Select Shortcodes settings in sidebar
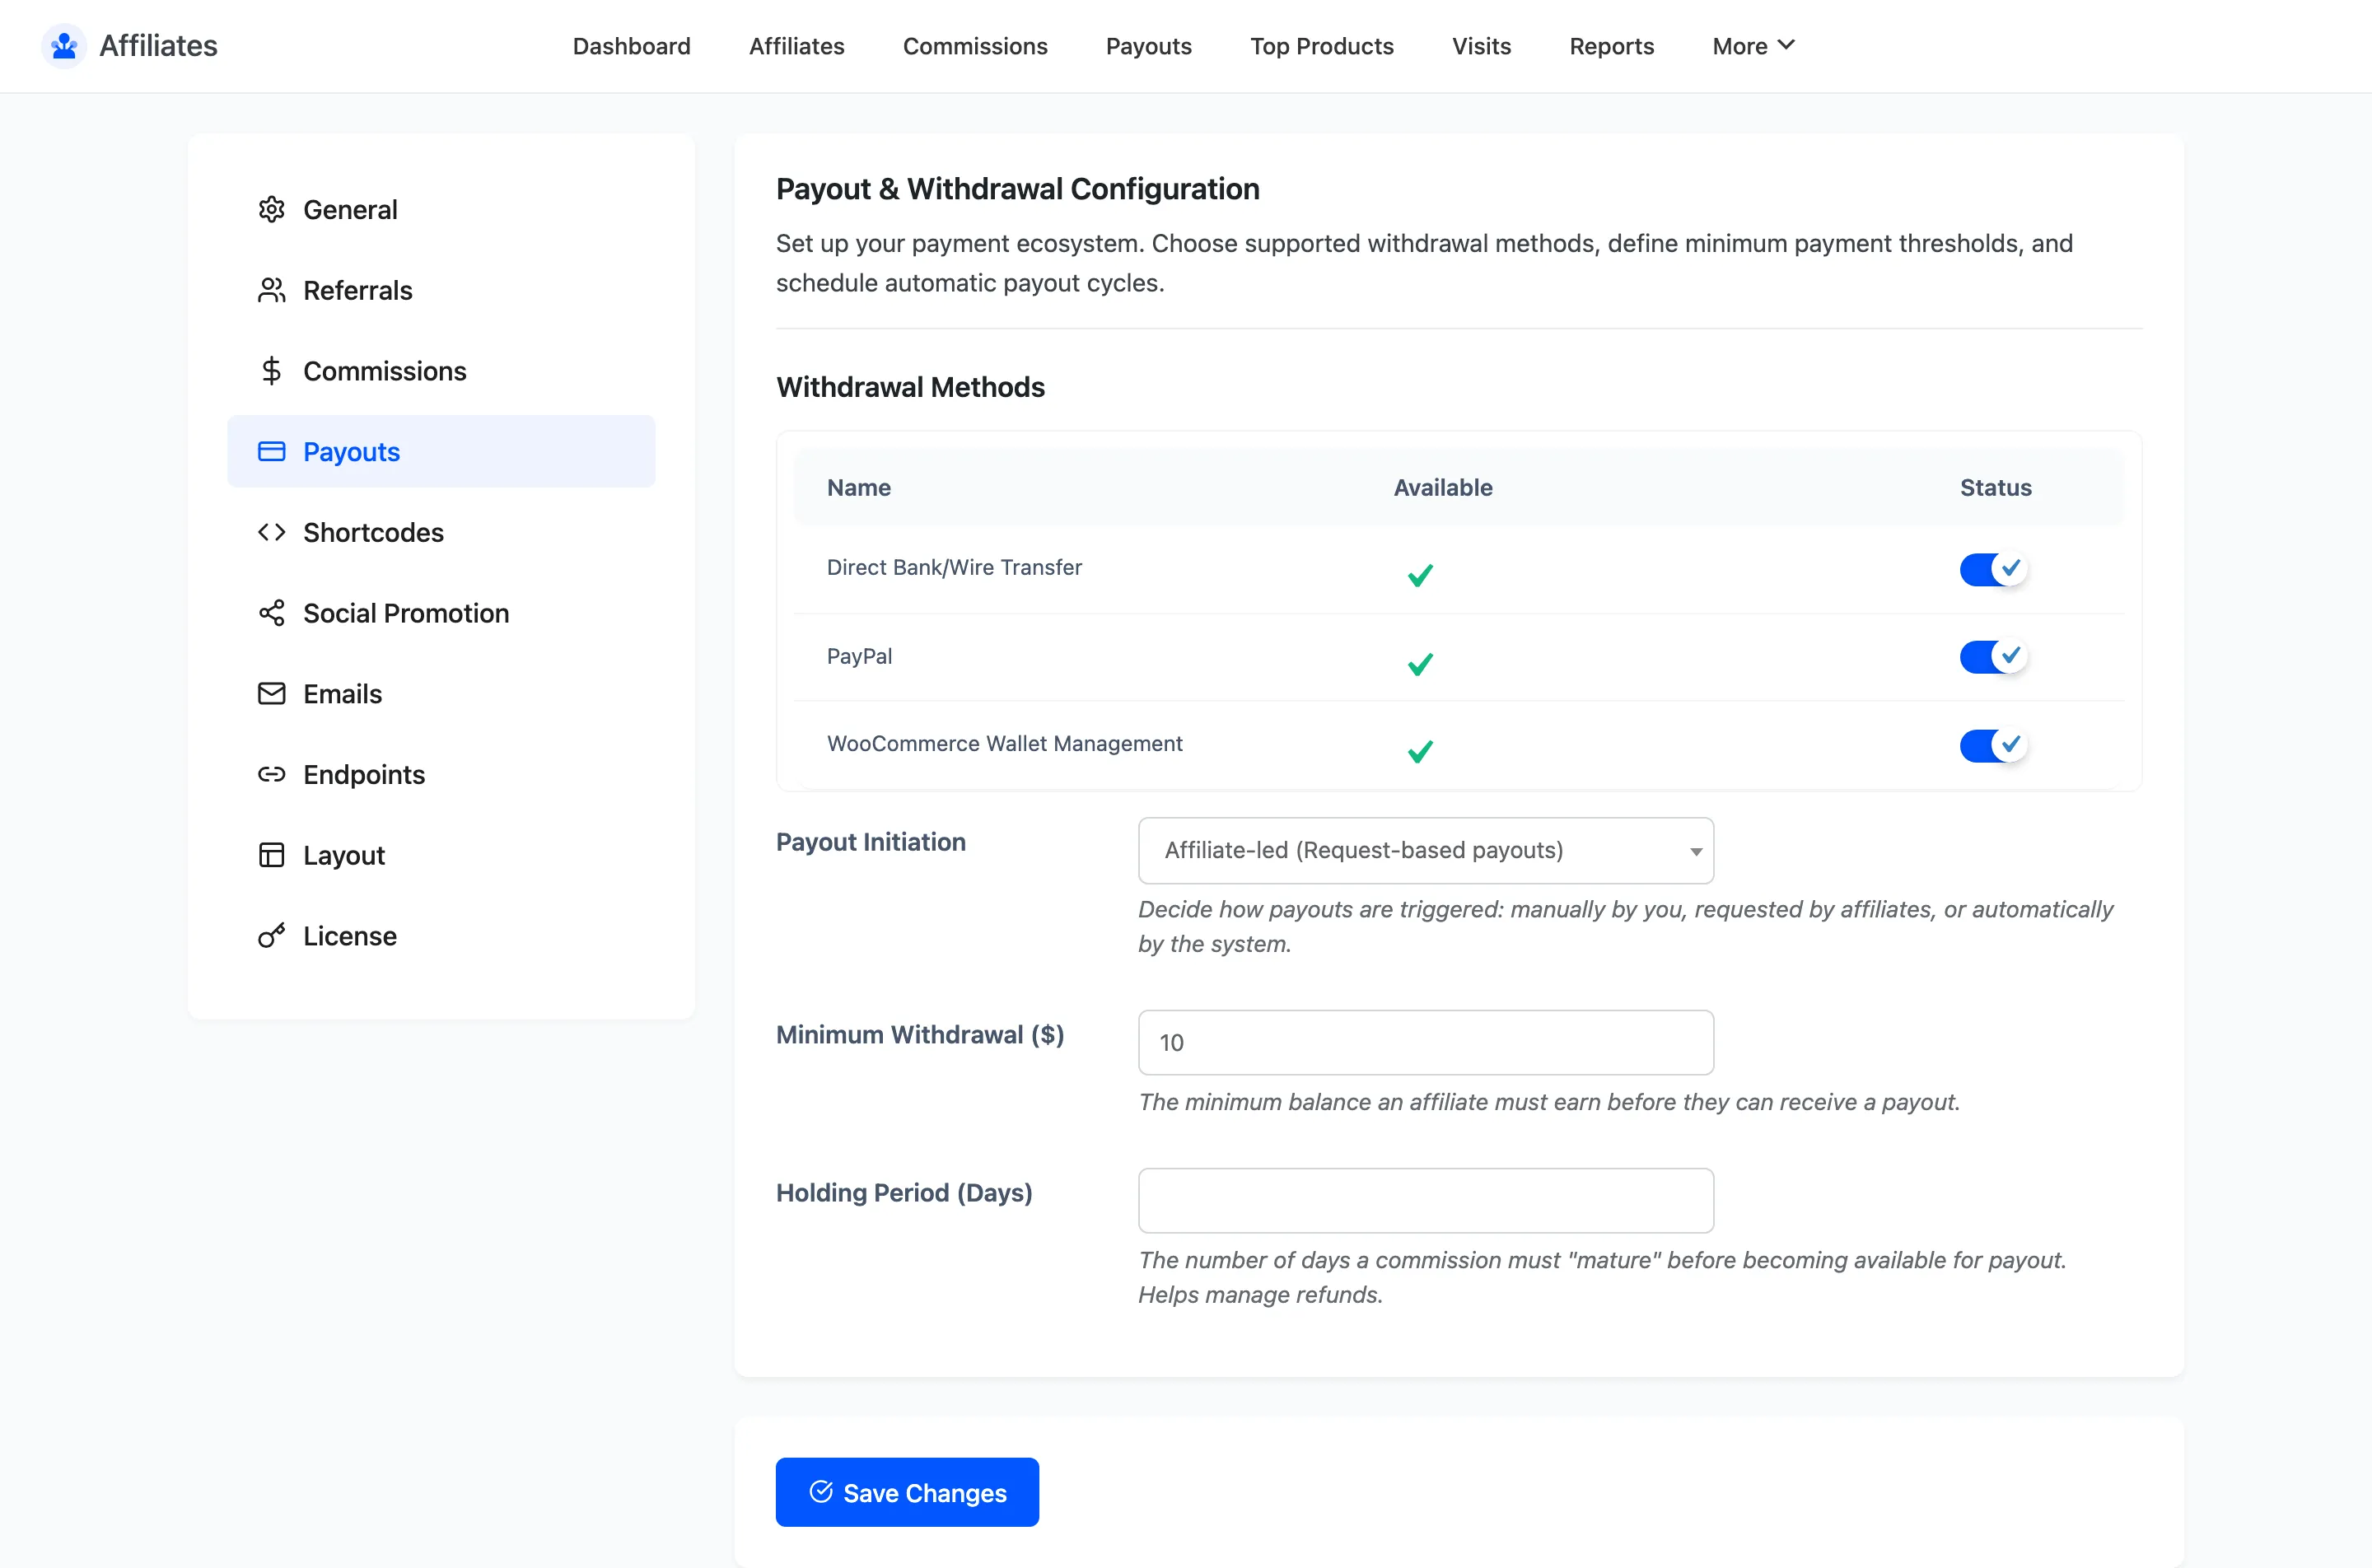This screenshot has width=2372, height=1568. 441,532
